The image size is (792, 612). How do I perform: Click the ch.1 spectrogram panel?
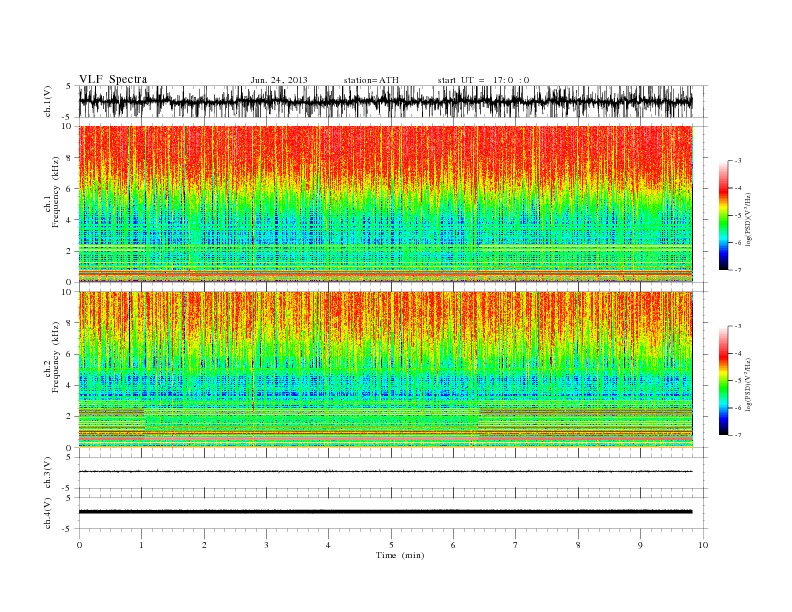[386, 204]
